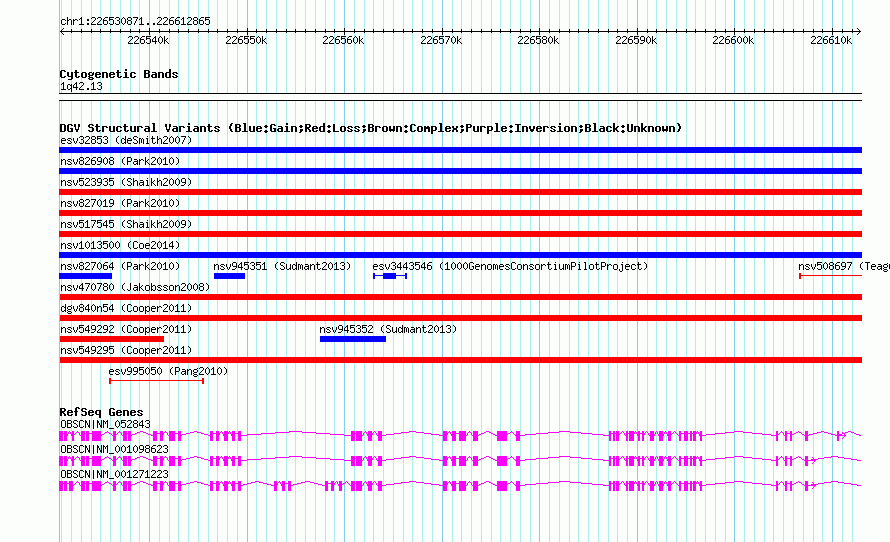Open variant nsv549295 (Cooper2011) label

126,350
